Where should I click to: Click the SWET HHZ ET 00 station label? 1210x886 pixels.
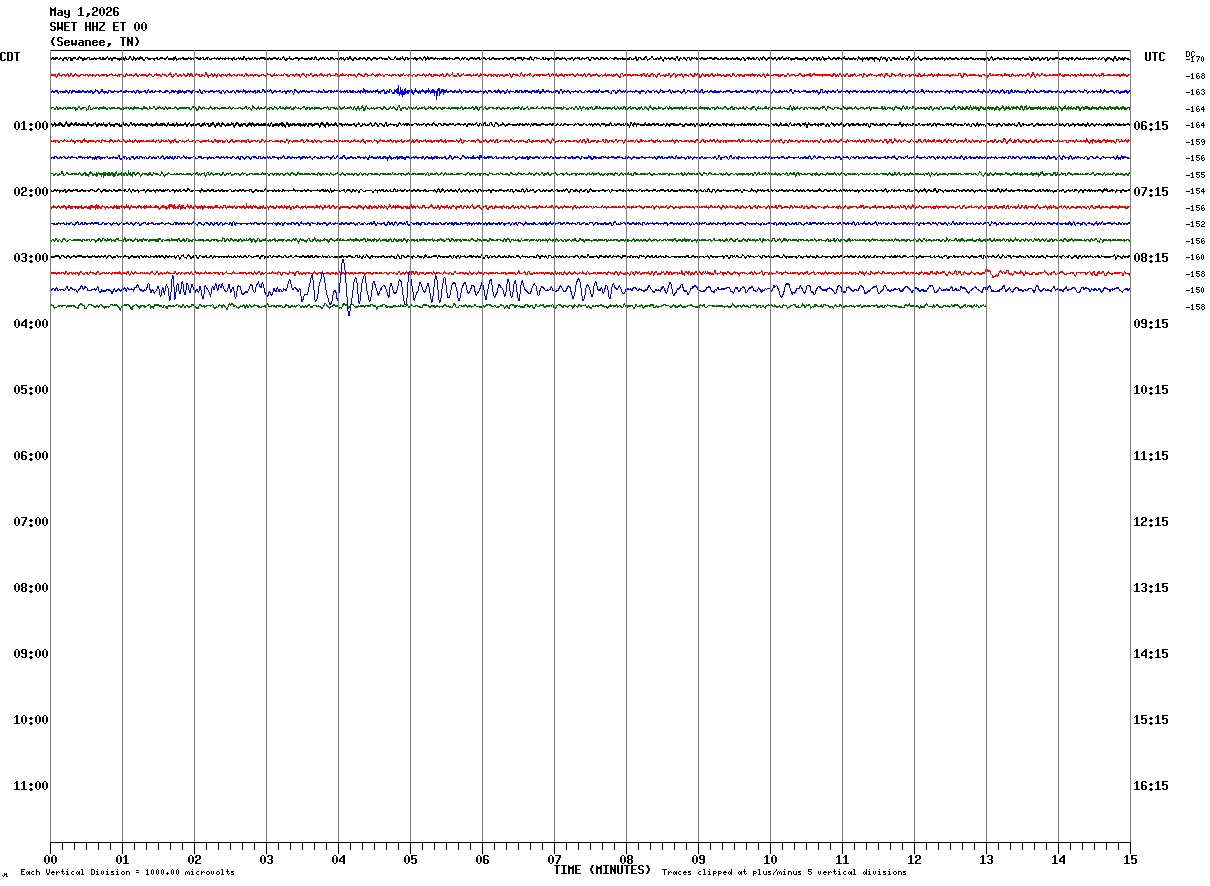tap(98, 27)
